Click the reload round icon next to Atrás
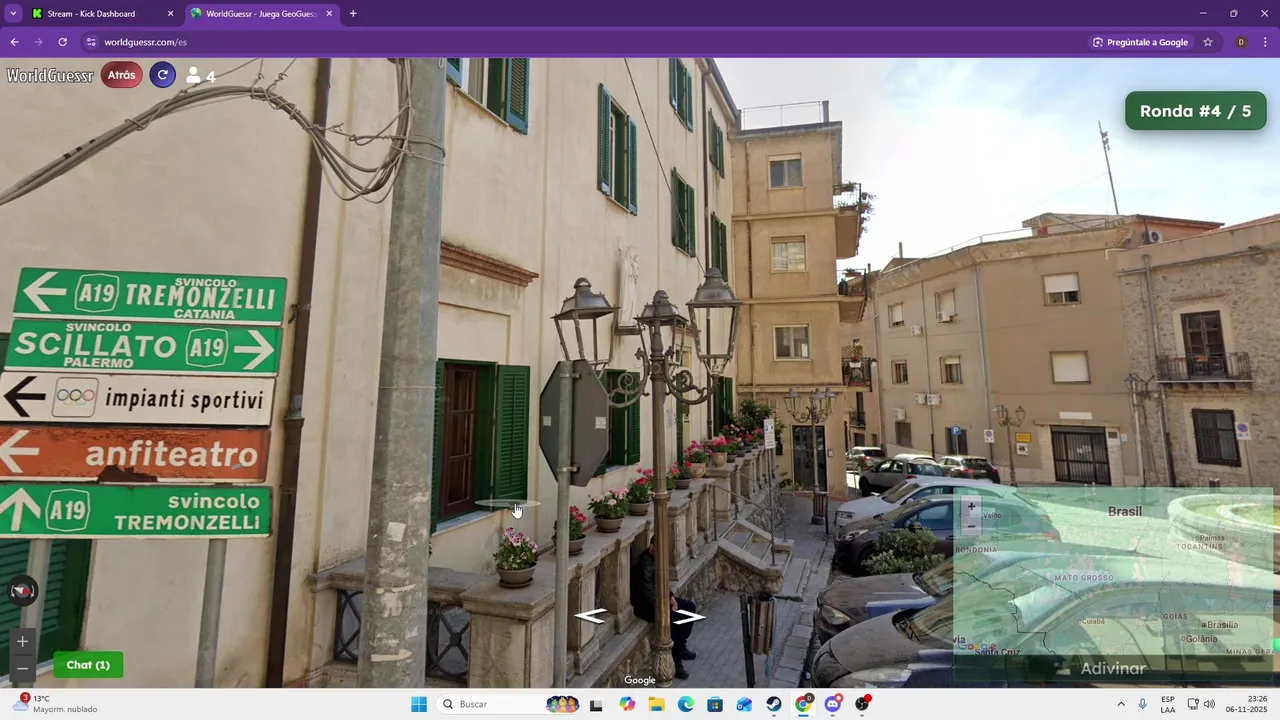 point(162,75)
